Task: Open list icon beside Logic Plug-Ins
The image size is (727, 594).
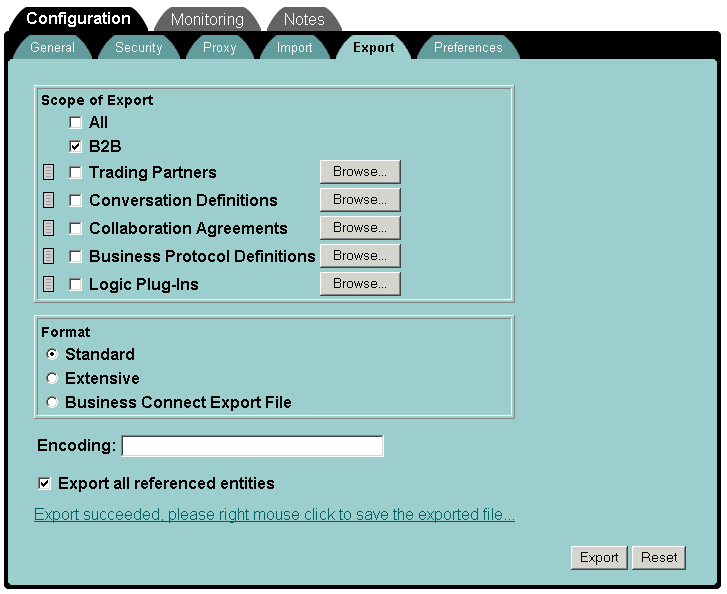Action: tap(48, 284)
